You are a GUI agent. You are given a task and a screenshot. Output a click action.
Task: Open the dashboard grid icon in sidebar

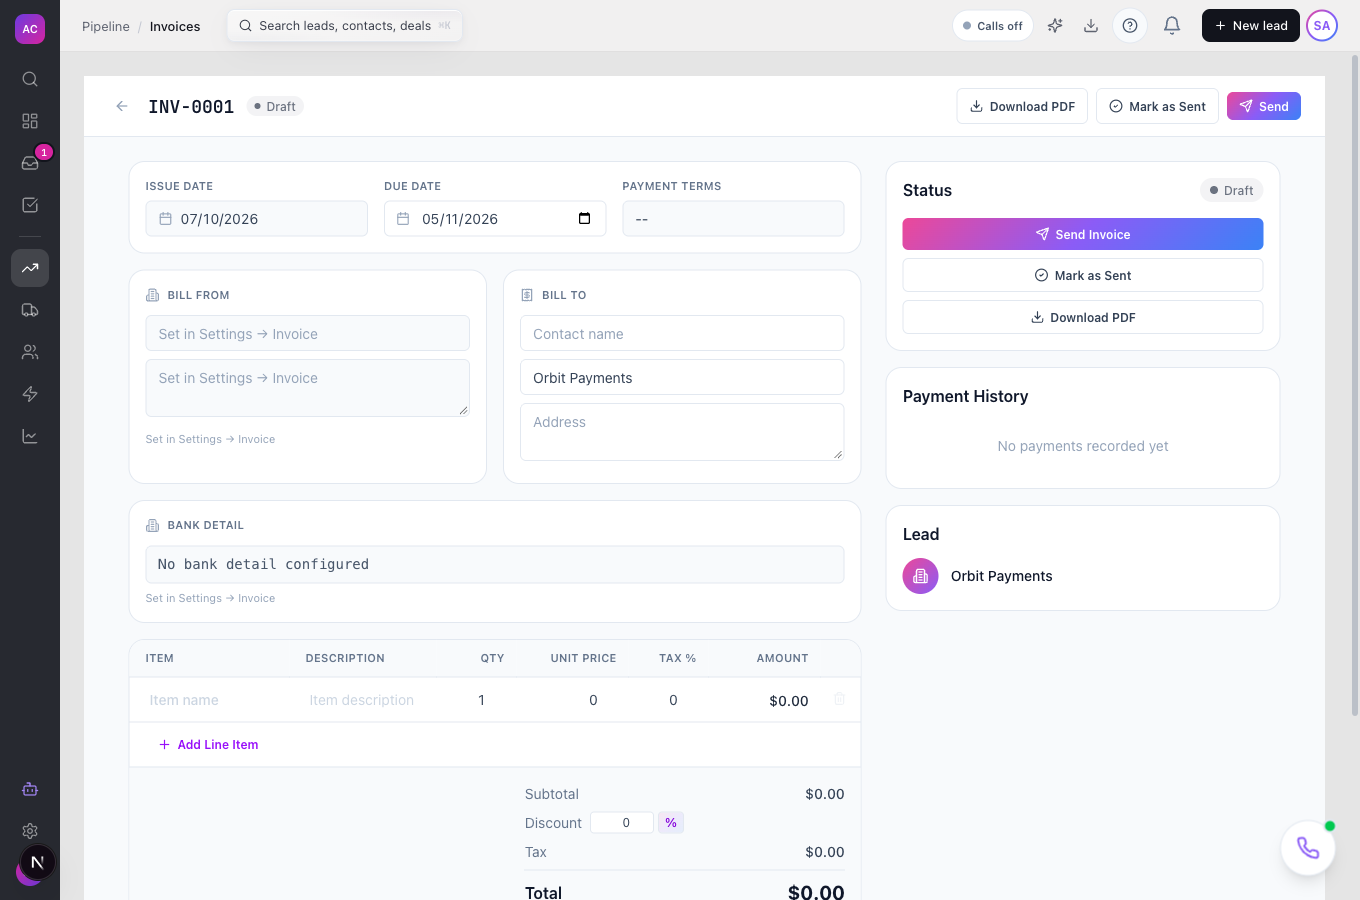(30, 121)
